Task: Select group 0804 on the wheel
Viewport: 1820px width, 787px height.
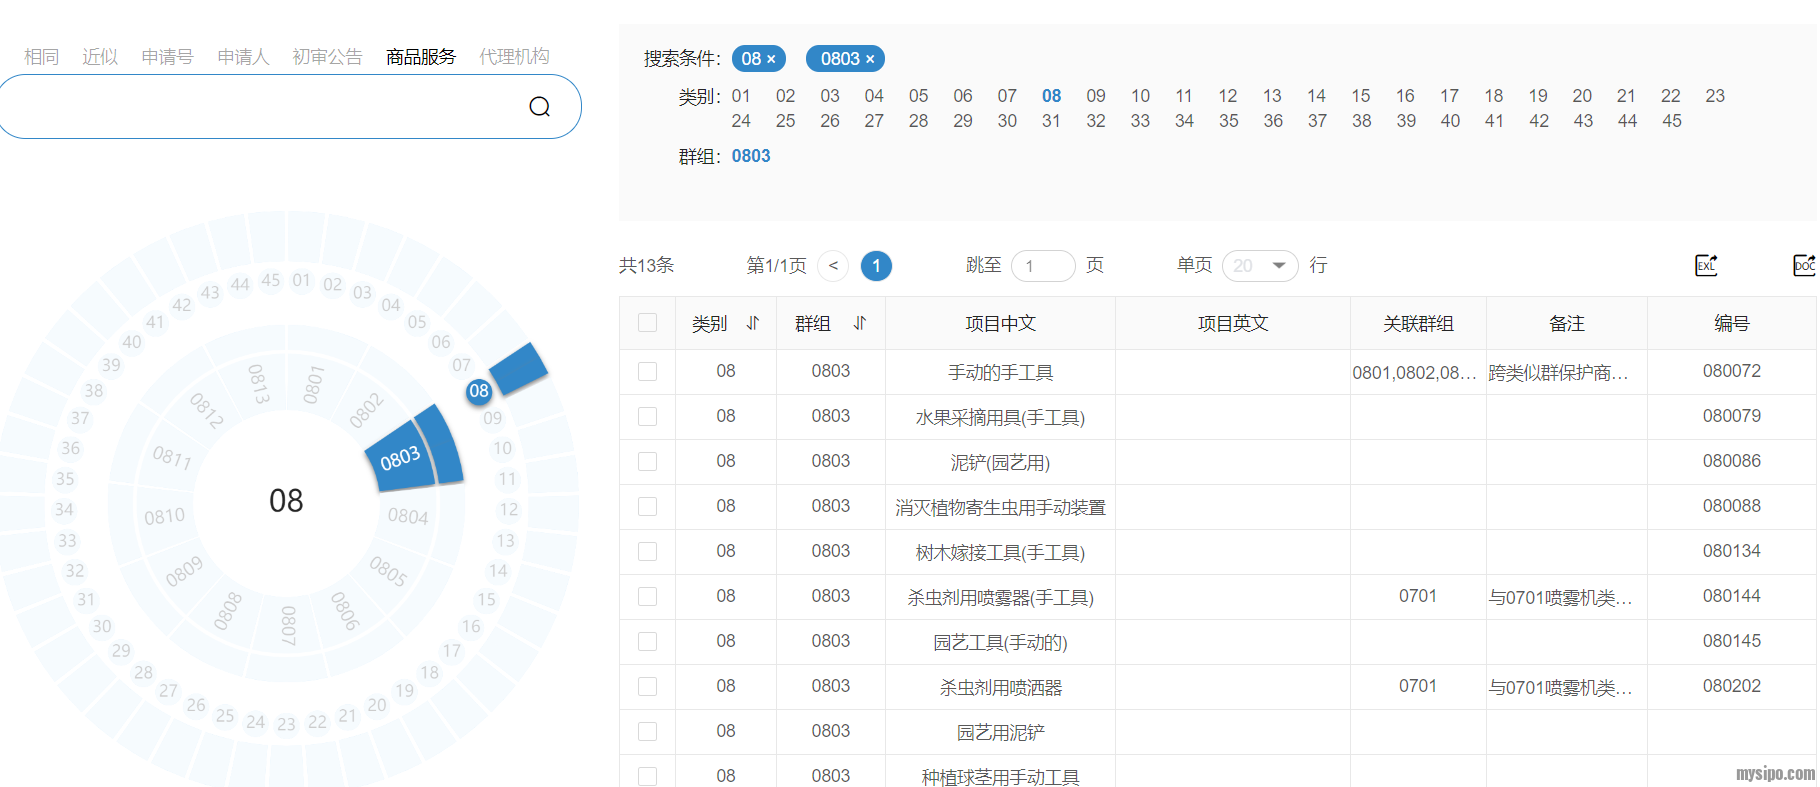Action: 408,516
